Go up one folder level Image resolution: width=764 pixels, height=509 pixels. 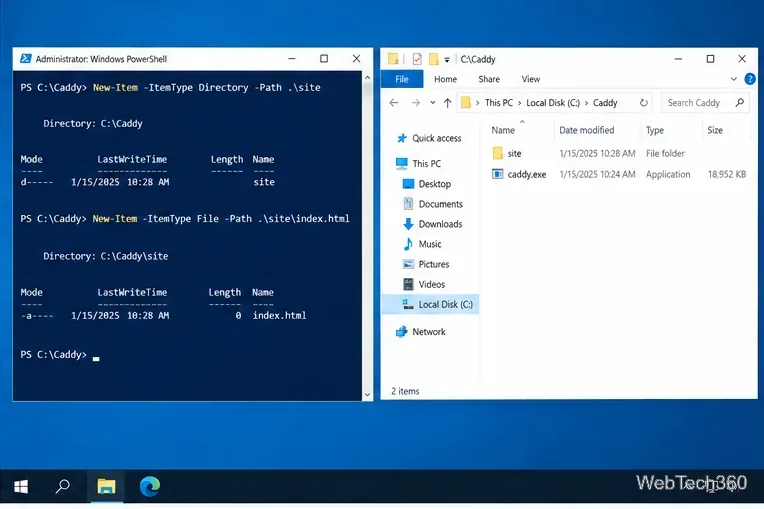(x=447, y=103)
